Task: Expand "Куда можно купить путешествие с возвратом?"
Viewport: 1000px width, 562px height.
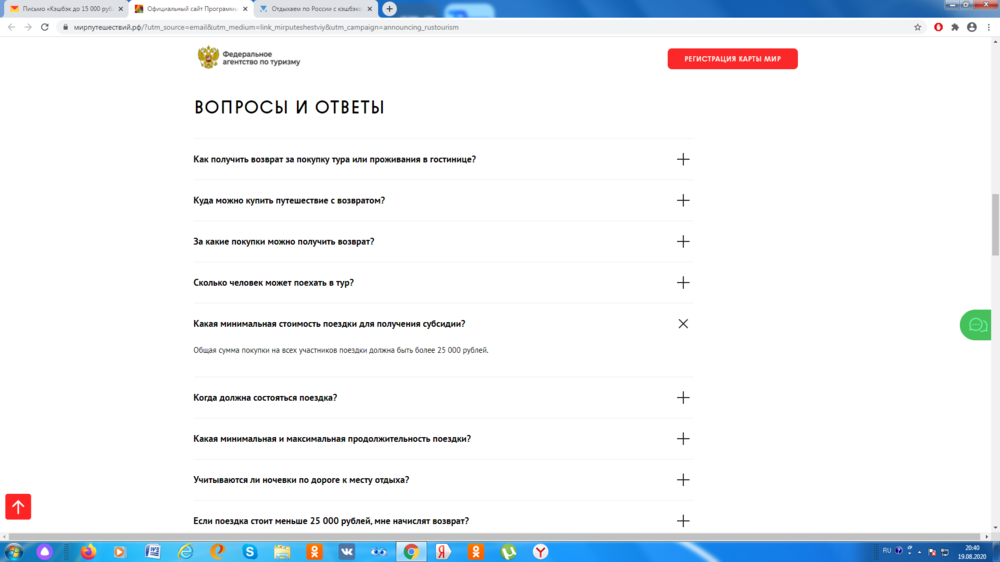Action: point(683,200)
